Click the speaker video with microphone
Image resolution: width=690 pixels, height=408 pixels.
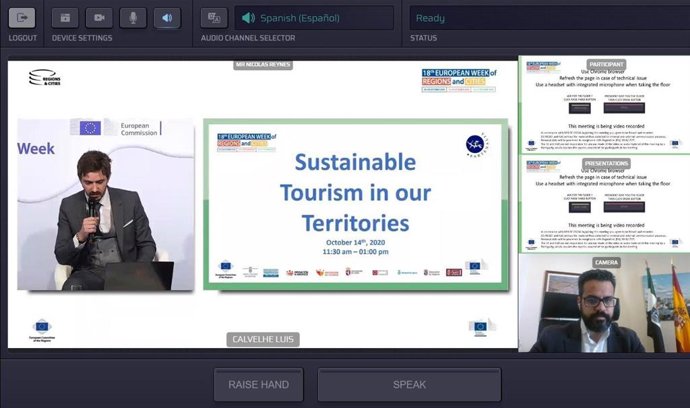coord(106,204)
